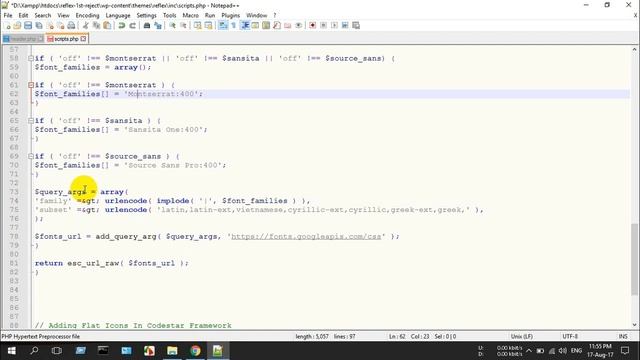Toggle the Indent Guide toolbar button
640x360 pixels.
245,25
